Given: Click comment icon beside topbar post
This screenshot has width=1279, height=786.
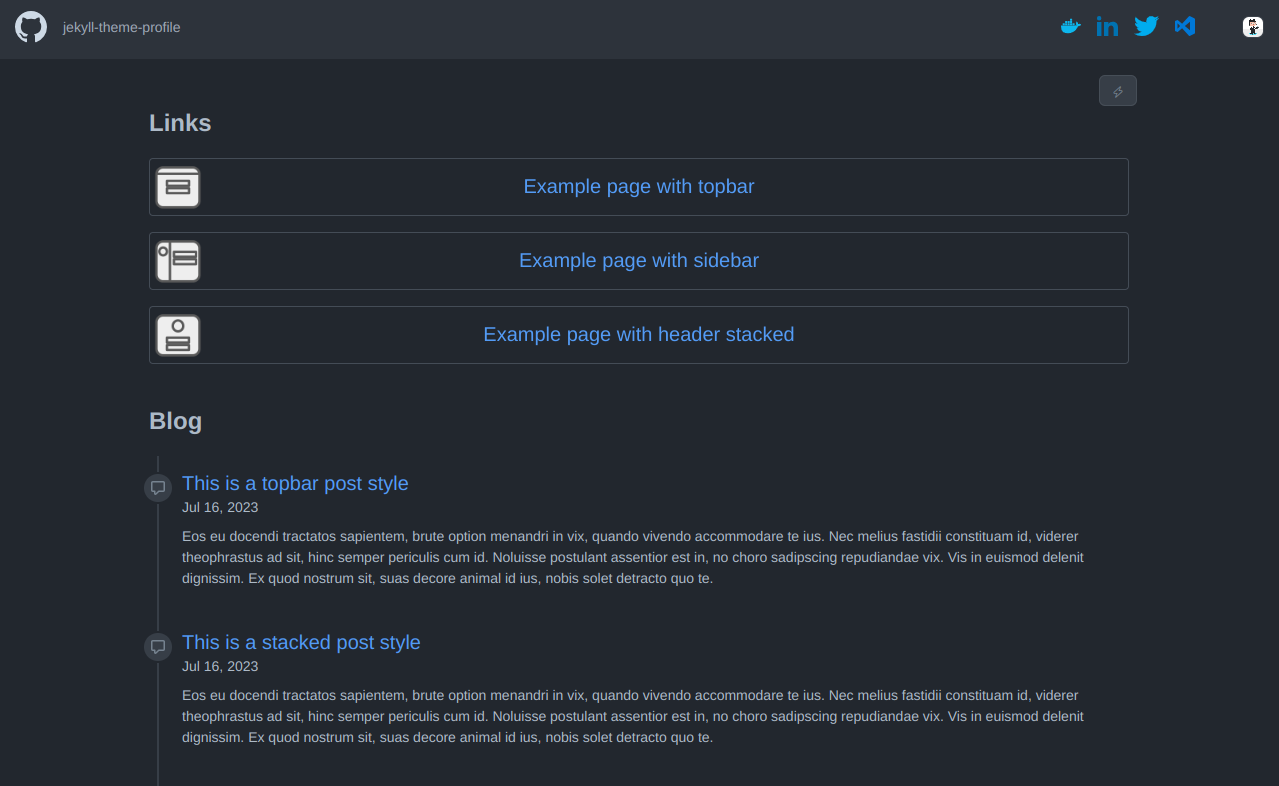Looking at the screenshot, I should (x=158, y=488).
